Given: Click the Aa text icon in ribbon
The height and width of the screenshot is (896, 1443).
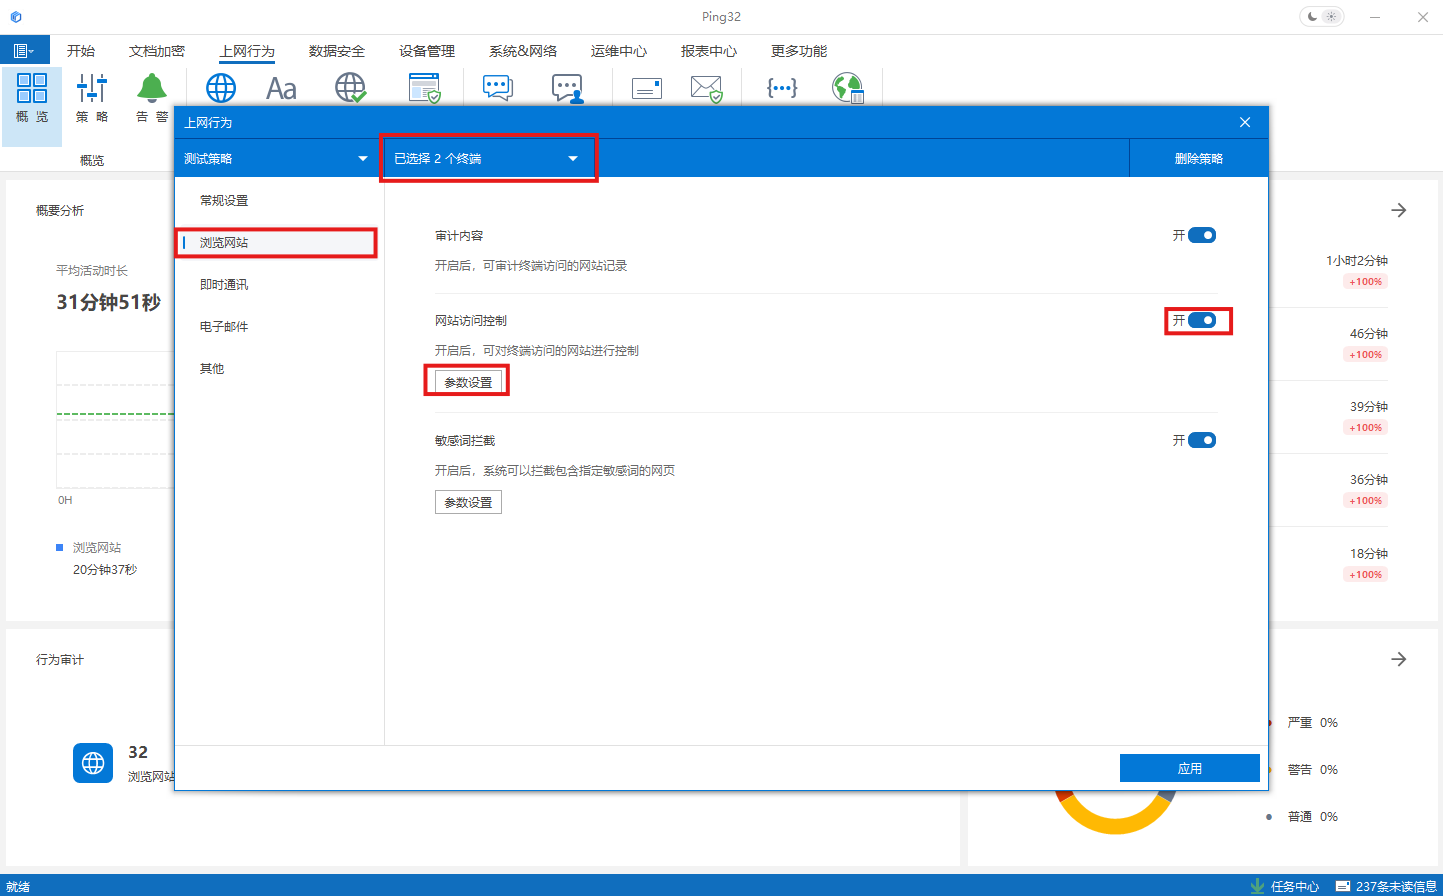Looking at the screenshot, I should (281, 89).
